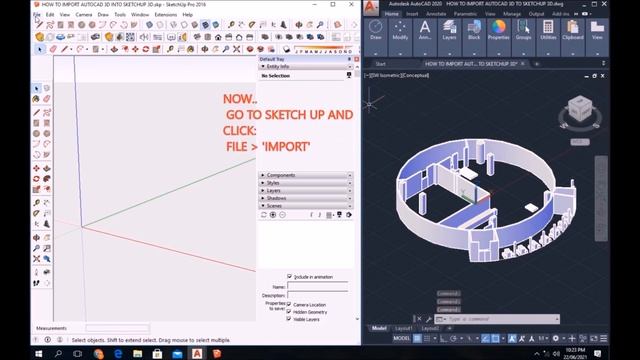640x360 pixels.
Task: Click the AutoCAD ViewCube
Action: click(580, 108)
